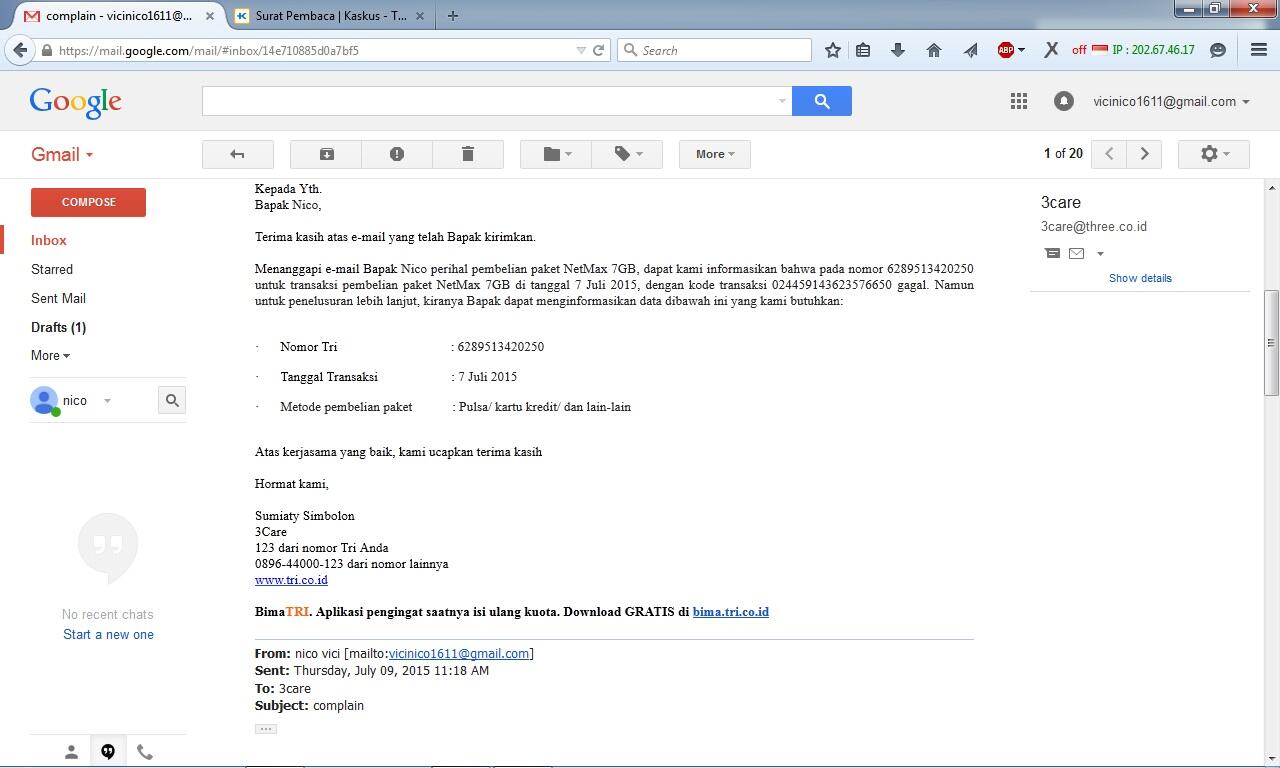Open bookmarks list icon
Screen dimensions: 1280x768
pyautogui.click(x=863, y=50)
